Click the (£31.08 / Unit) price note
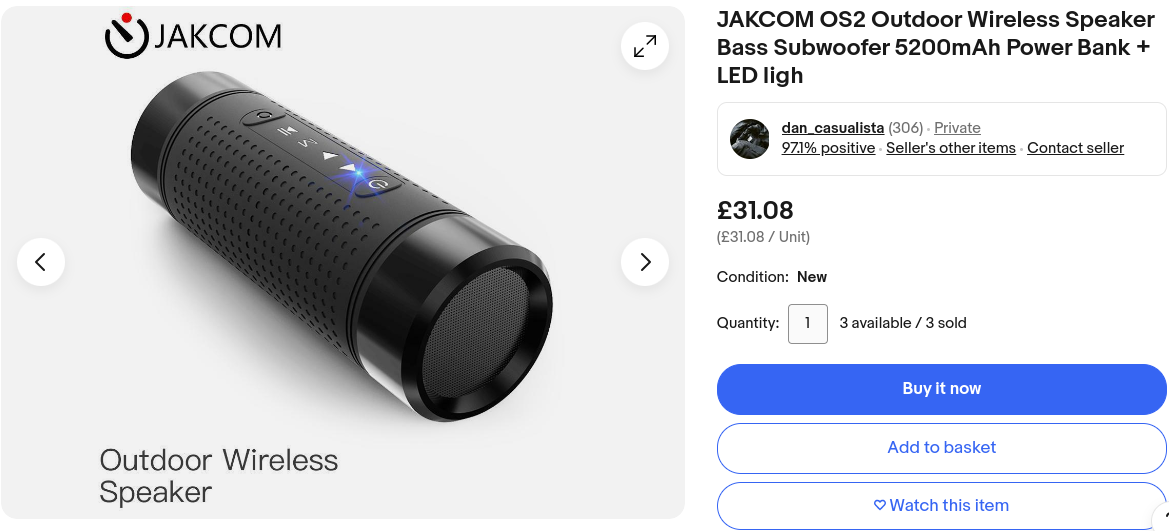 pos(763,237)
